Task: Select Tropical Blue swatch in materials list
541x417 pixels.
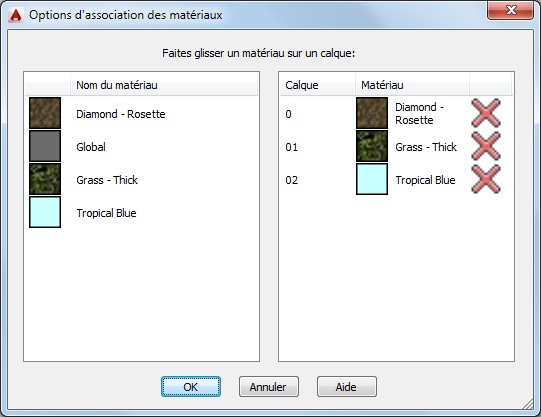Action: click(45, 212)
